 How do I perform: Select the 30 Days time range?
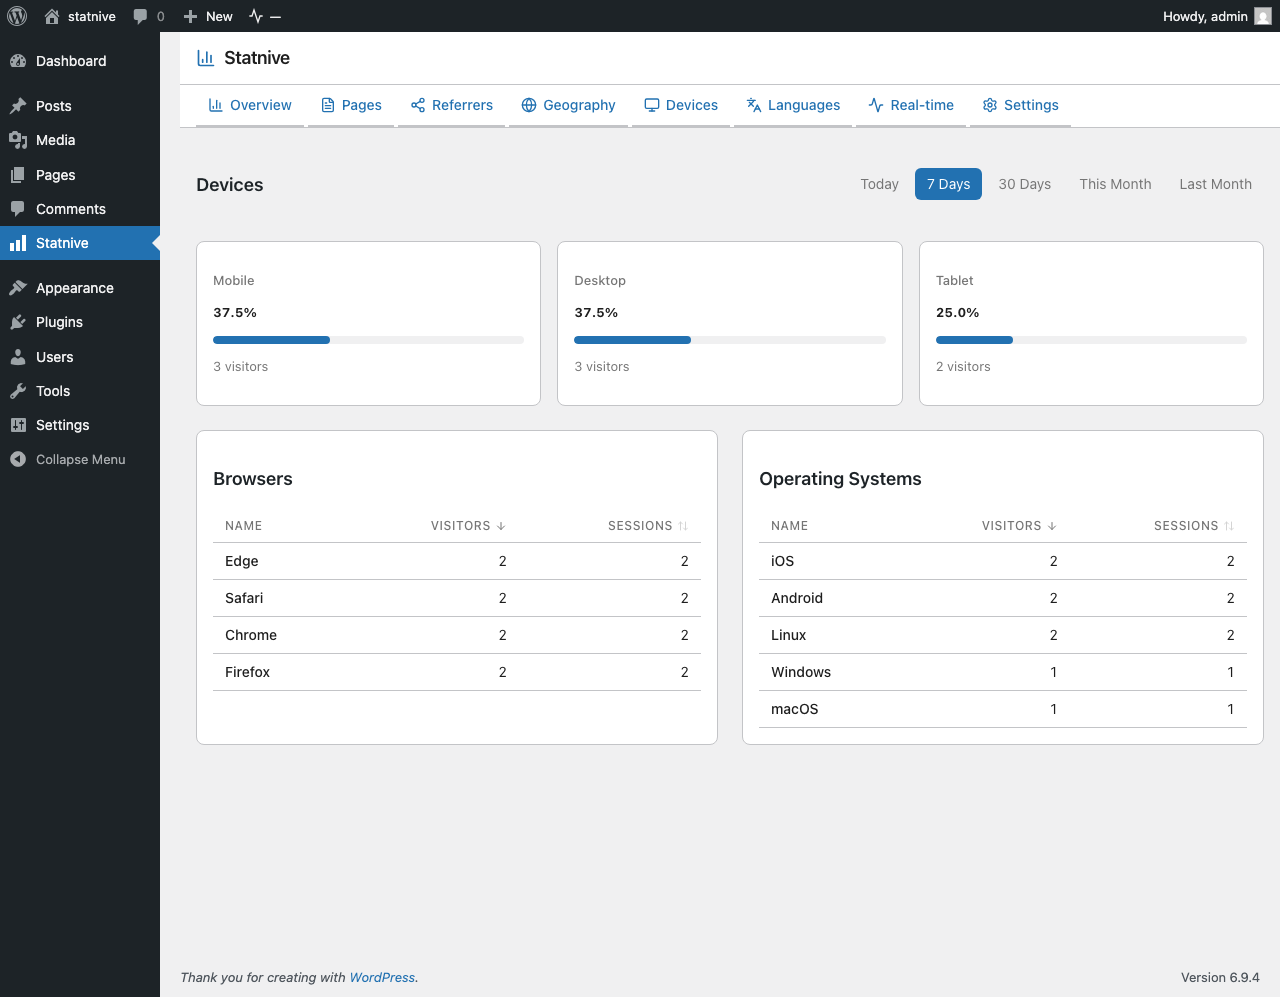(x=1024, y=184)
